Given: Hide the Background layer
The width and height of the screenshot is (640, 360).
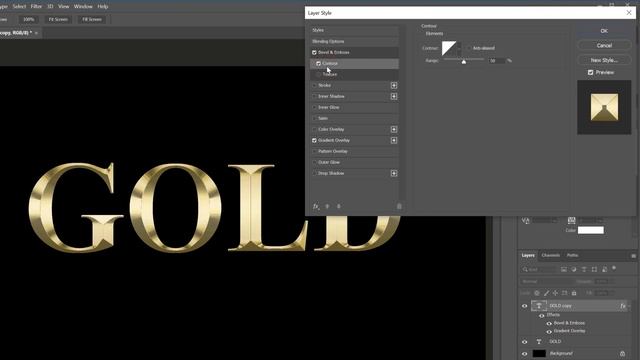Looking at the screenshot, I should coord(524,353).
